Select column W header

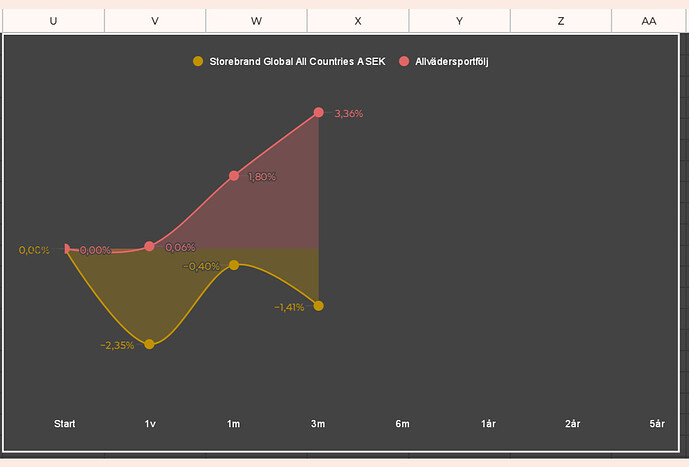pyautogui.click(x=256, y=21)
